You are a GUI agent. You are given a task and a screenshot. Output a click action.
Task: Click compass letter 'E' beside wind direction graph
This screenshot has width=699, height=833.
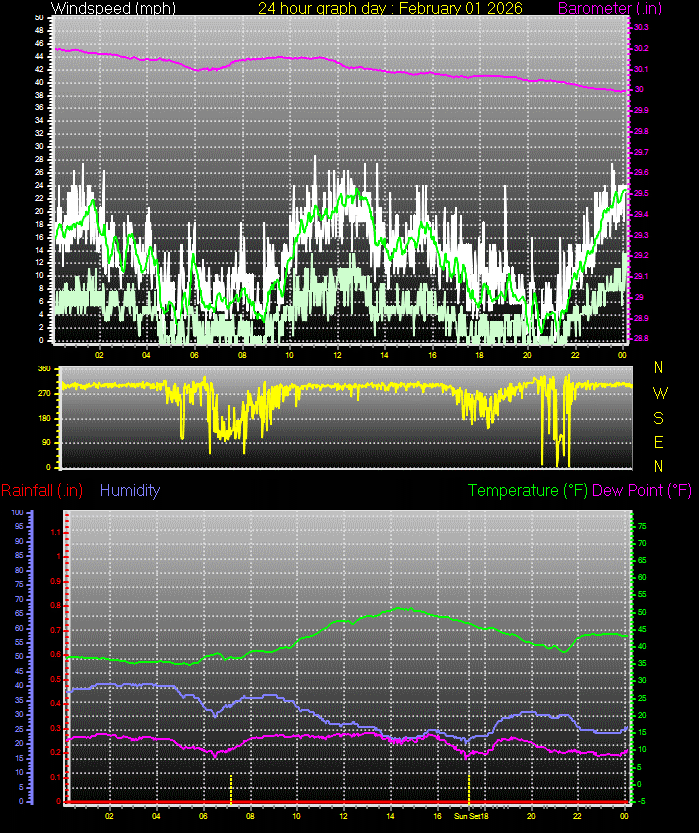coord(659,442)
